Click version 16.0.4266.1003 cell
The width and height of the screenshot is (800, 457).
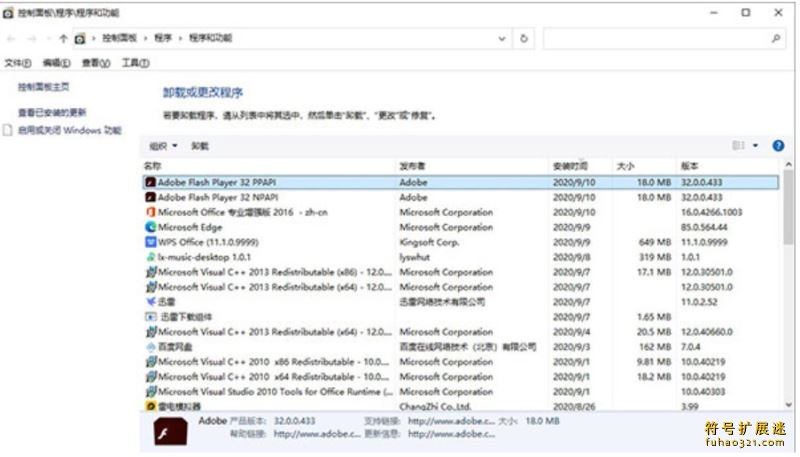pyautogui.click(x=711, y=212)
